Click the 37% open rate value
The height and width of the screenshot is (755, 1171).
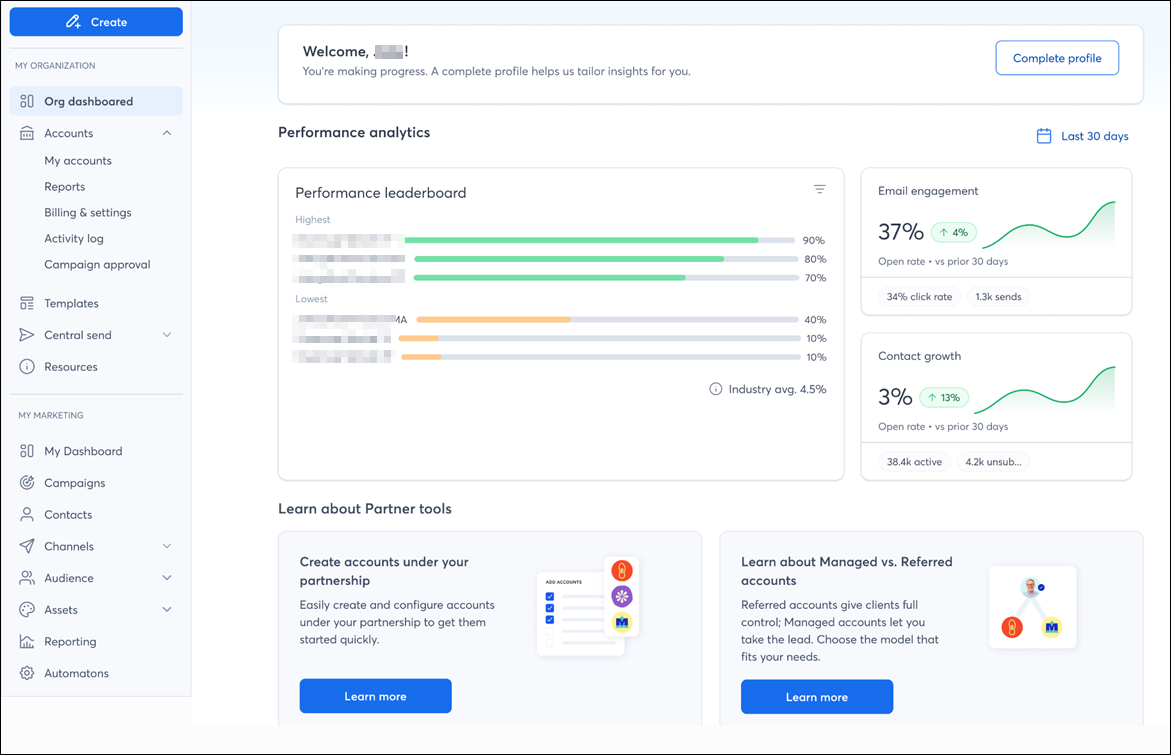[x=901, y=232]
